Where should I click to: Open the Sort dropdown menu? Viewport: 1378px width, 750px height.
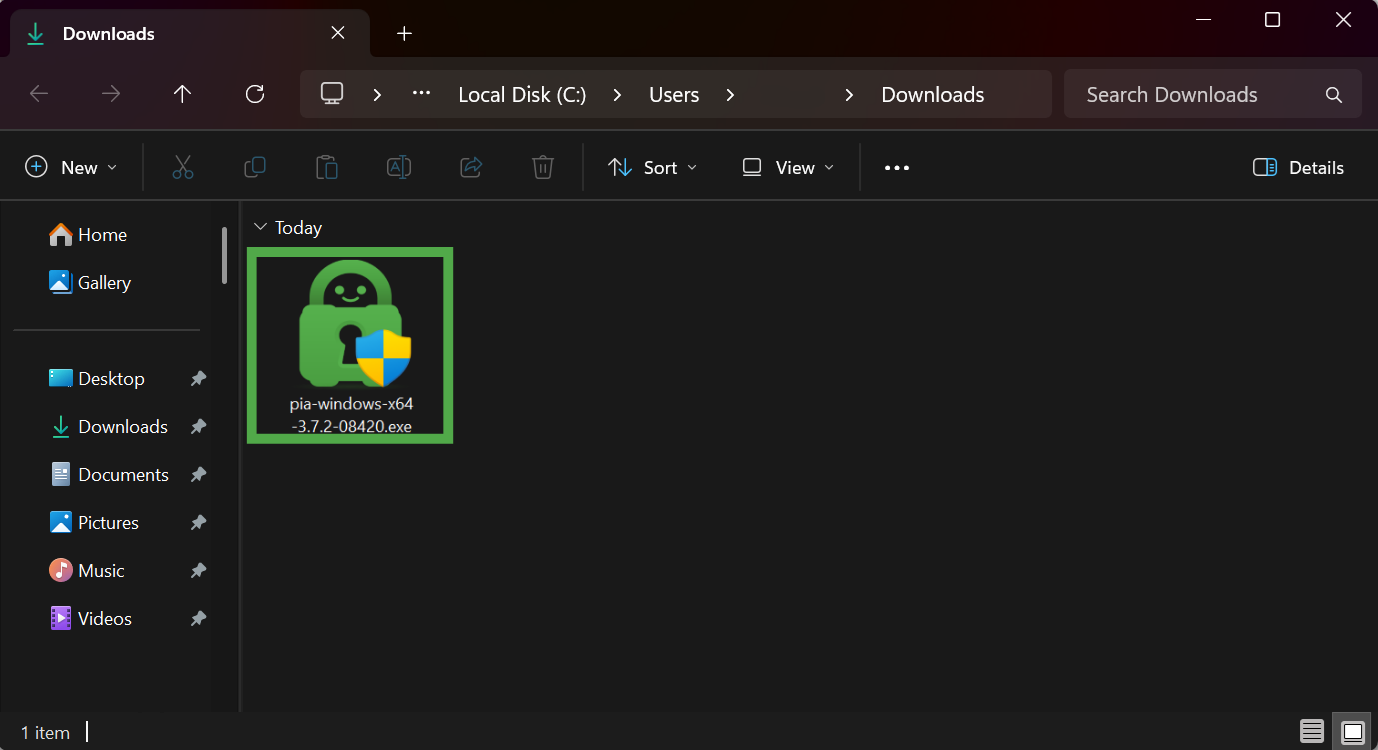(x=652, y=167)
